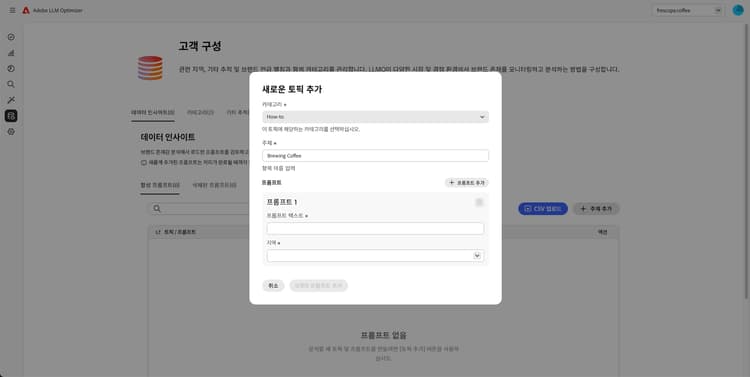The width and height of the screenshot is (750, 377).
Task: Open the magnifier sidebar icon
Action: (x=11, y=84)
